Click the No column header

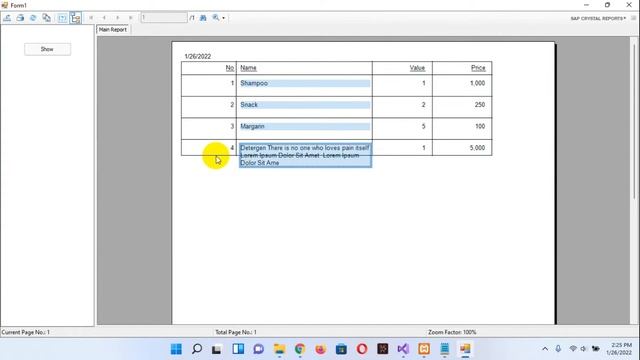pos(230,68)
